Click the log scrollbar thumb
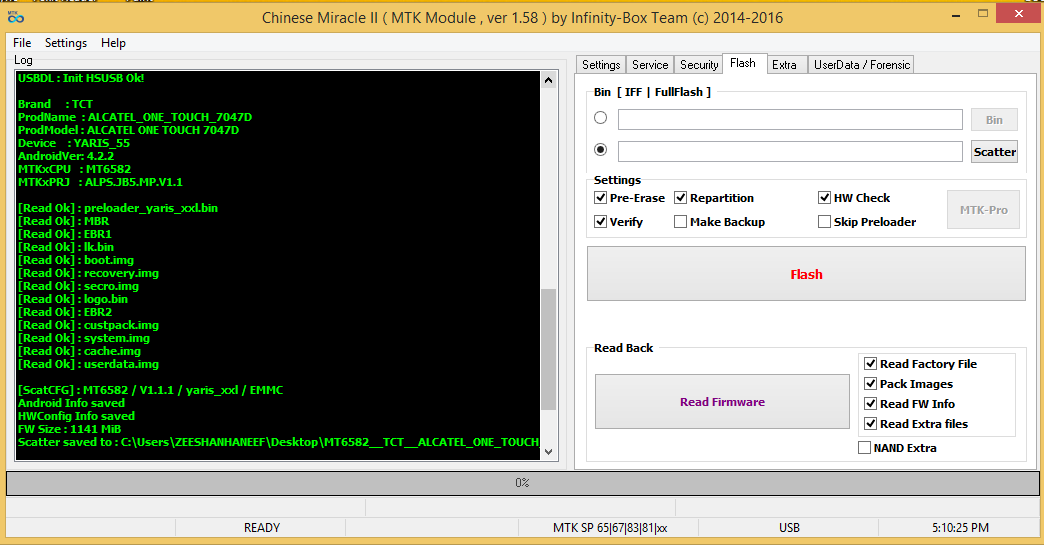This screenshot has height=545, width=1044. click(x=549, y=349)
